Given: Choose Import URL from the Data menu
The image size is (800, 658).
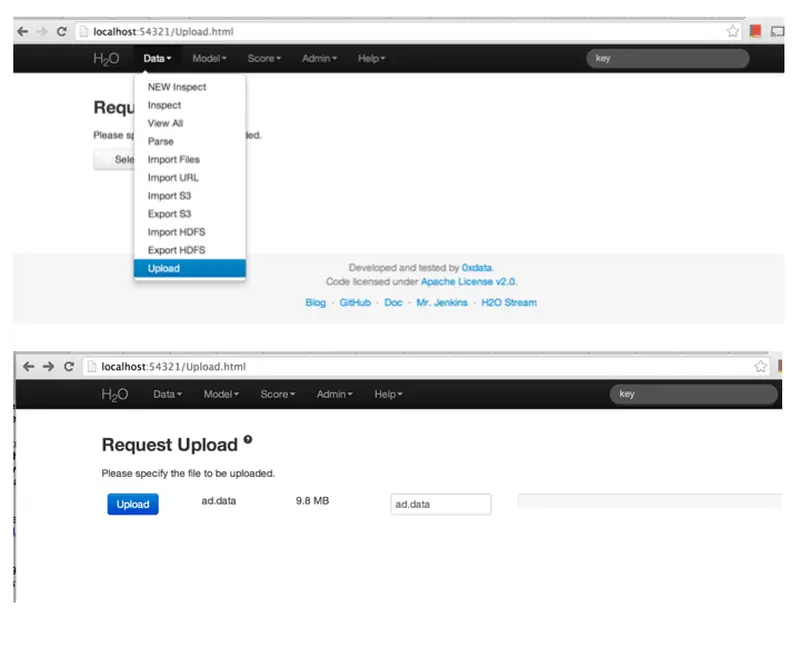Looking at the screenshot, I should coord(190,178).
